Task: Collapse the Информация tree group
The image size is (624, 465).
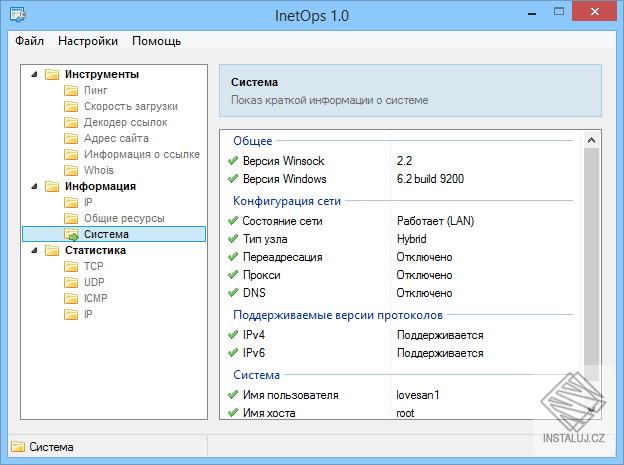Action: click(34, 186)
